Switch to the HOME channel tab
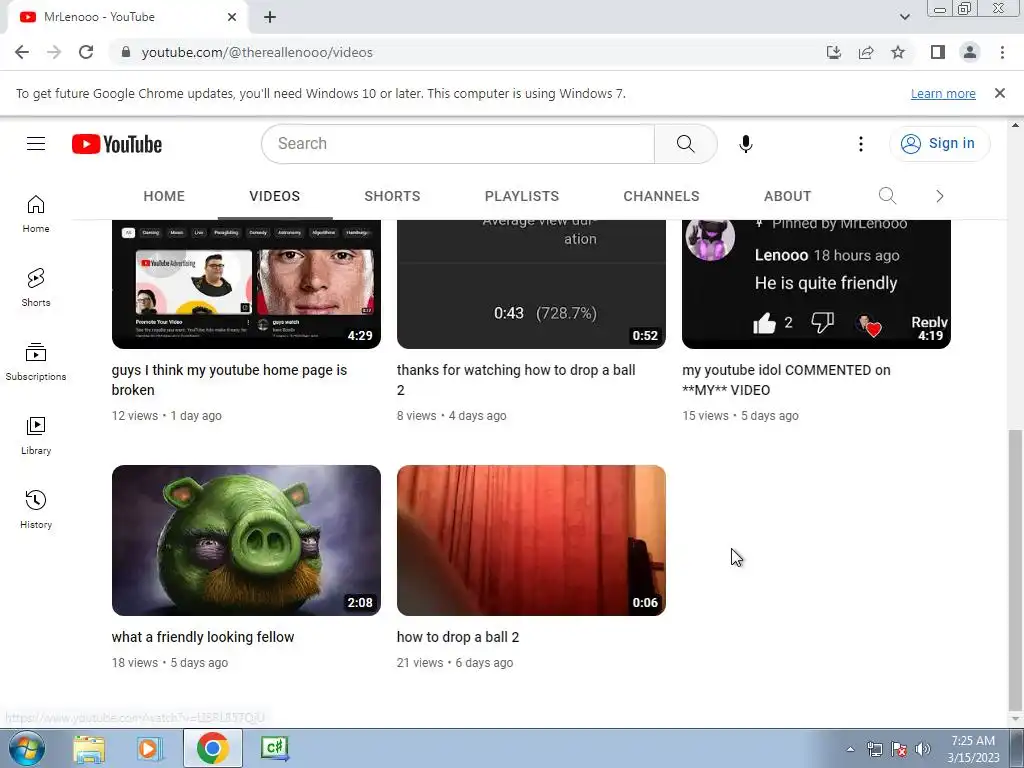Viewport: 1024px width, 768px height. [164, 196]
